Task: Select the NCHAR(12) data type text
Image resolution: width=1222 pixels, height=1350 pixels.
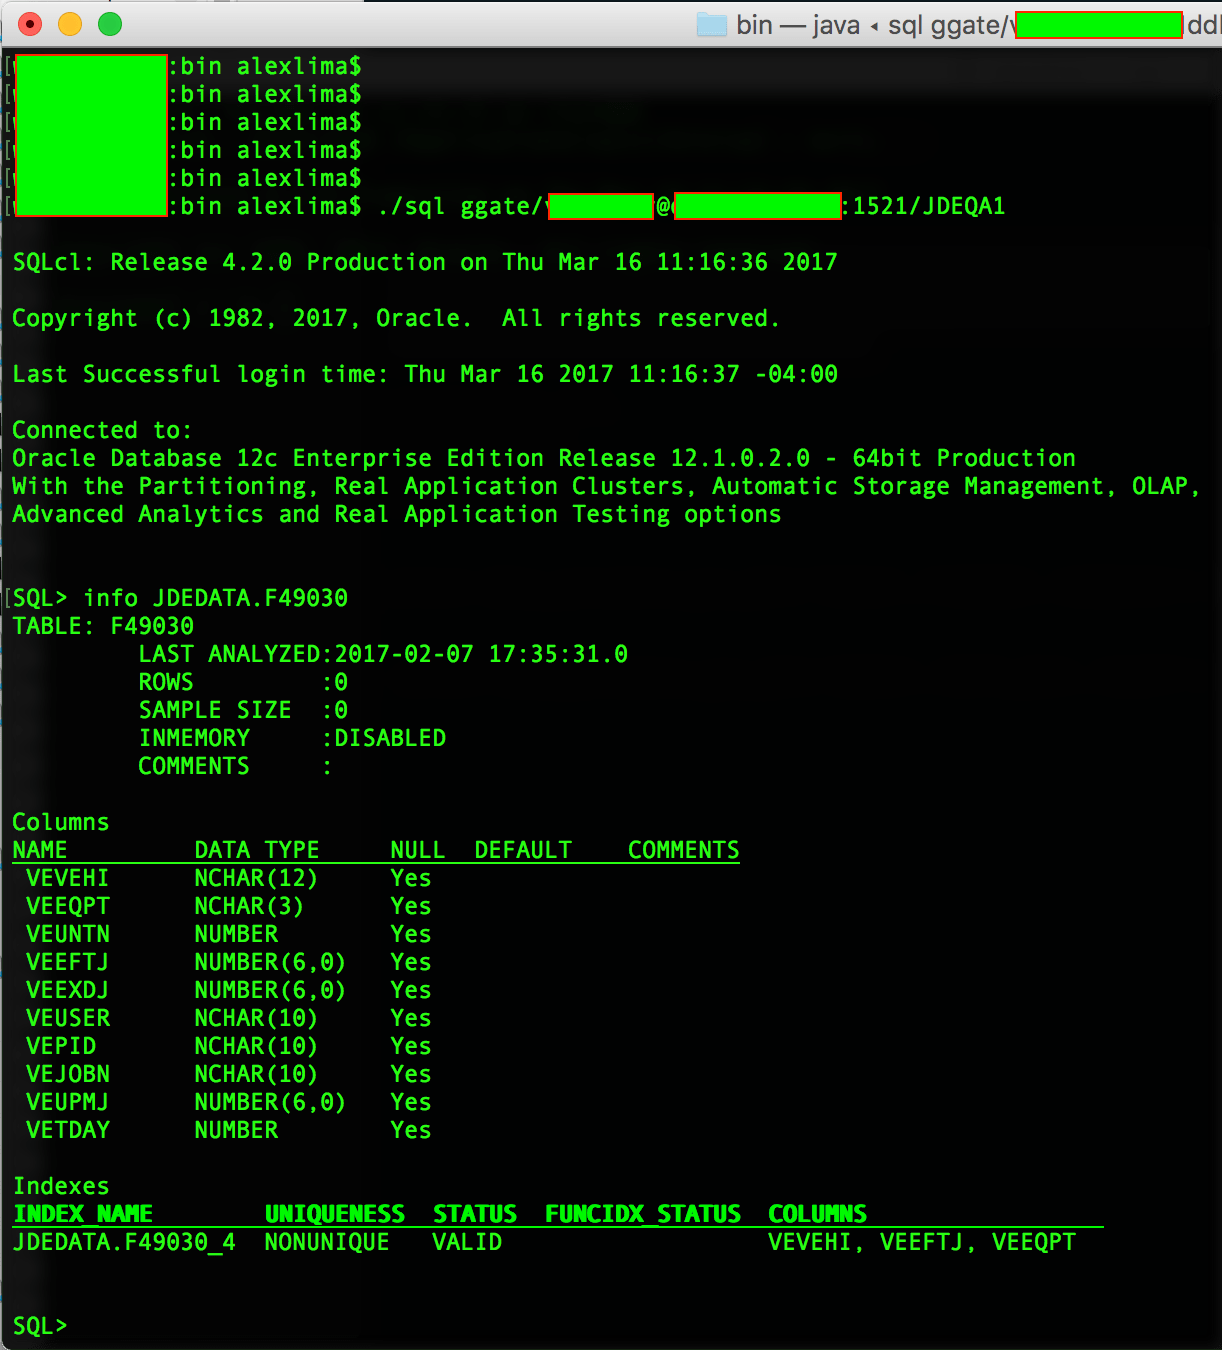Action: 256,877
